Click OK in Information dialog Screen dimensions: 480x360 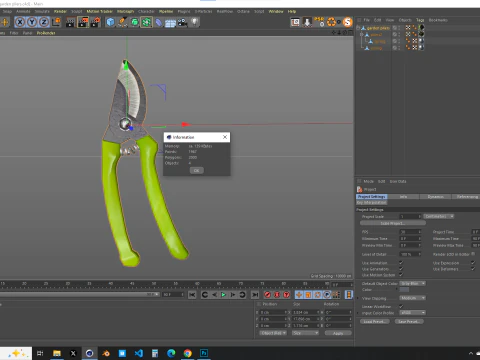197,170
